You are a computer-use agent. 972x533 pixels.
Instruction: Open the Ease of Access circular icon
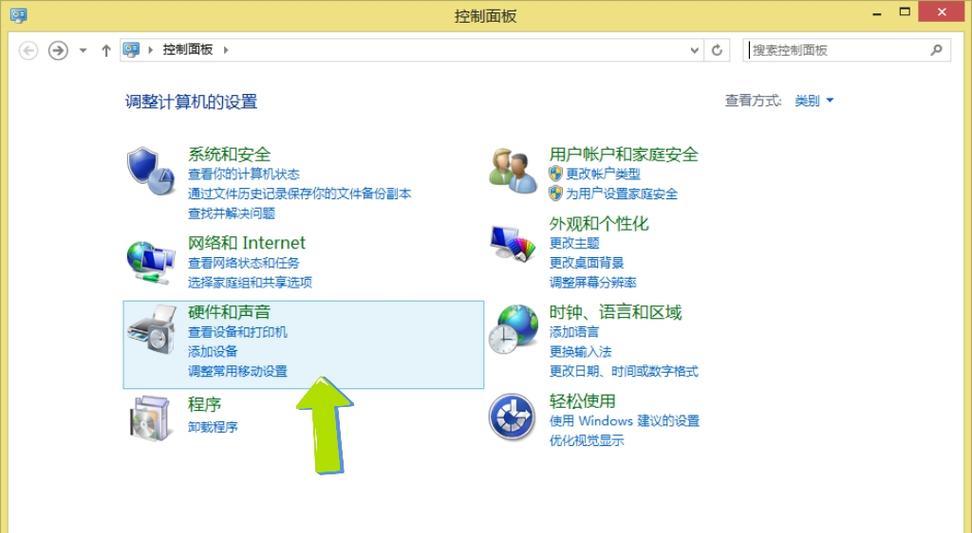pyautogui.click(x=511, y=417)
